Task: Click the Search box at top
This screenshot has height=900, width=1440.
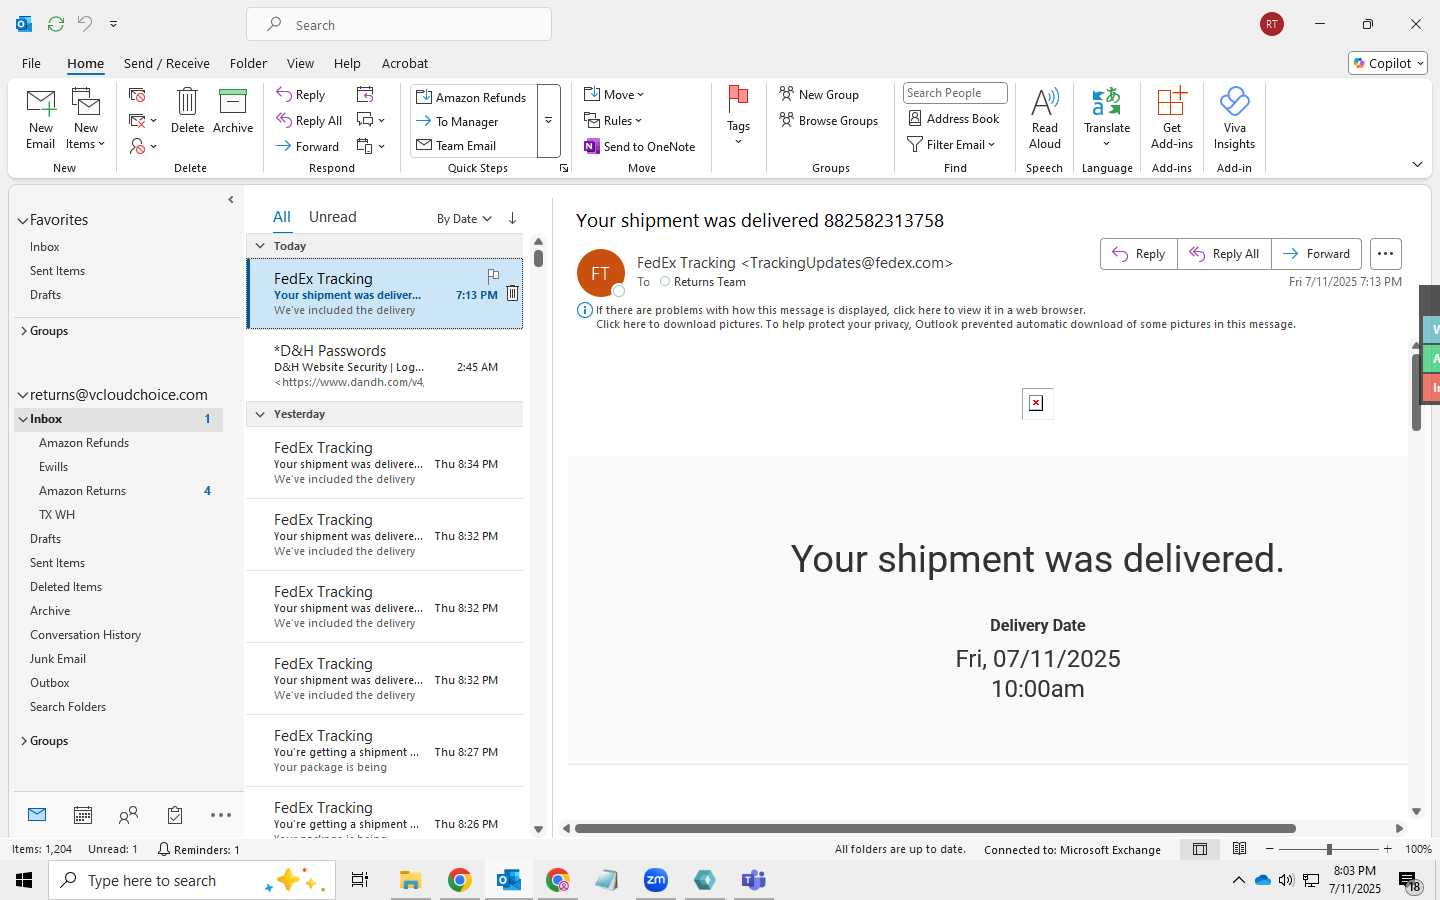Action: pos(399,24)
